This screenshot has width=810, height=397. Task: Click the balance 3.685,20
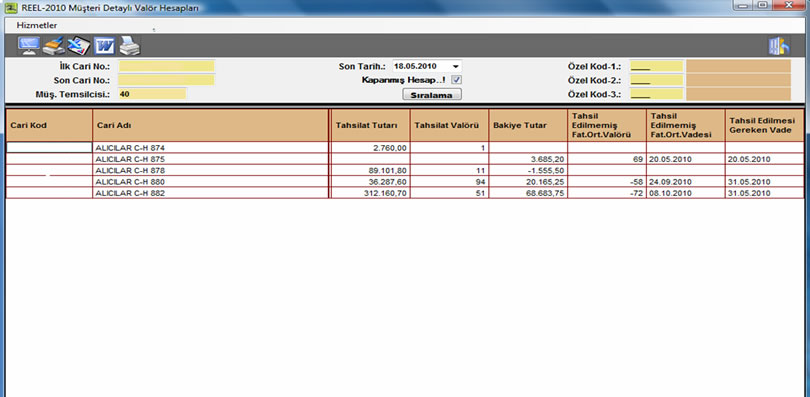(547, 160)
